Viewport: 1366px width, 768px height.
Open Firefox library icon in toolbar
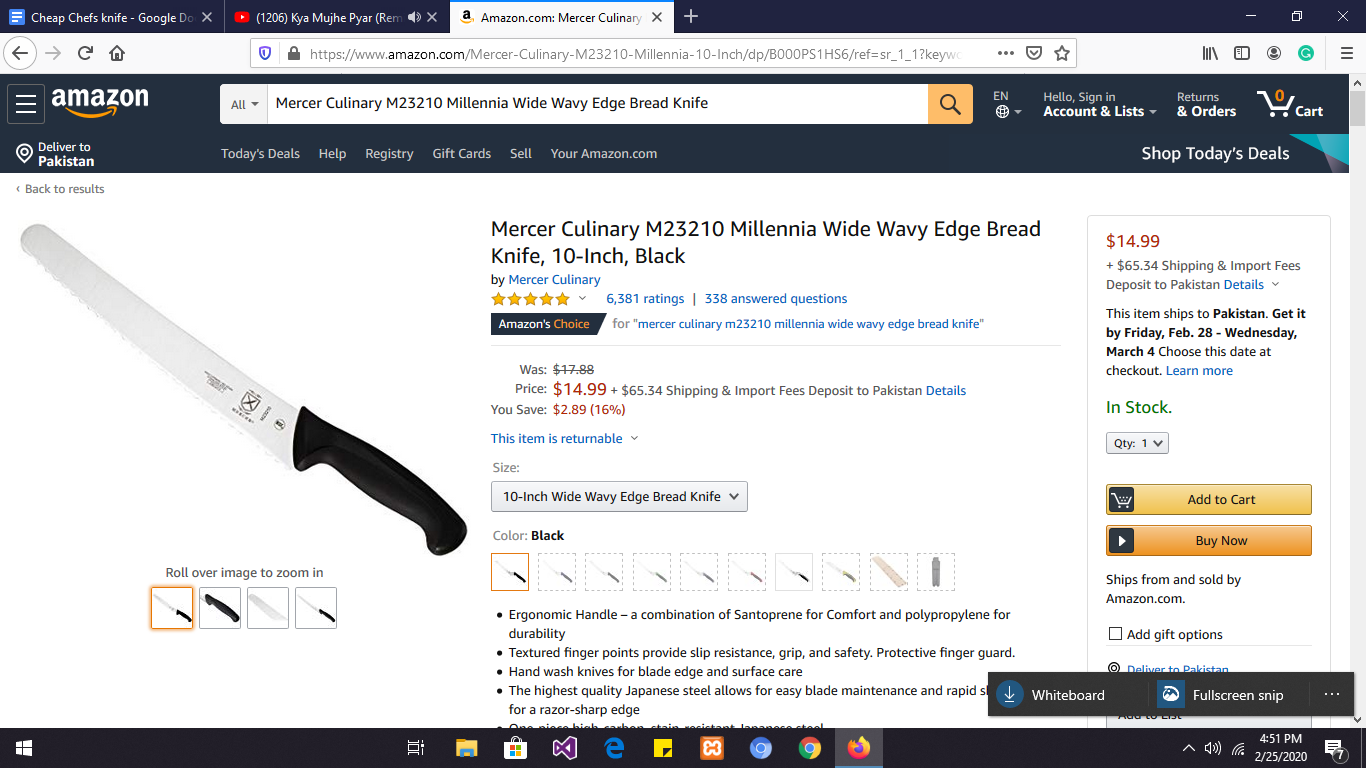1210,53
